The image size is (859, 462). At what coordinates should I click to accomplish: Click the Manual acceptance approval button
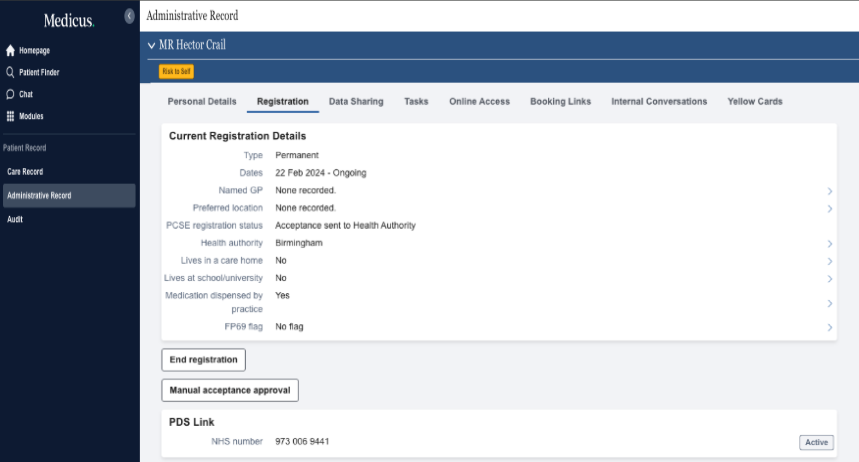[230, 390]
